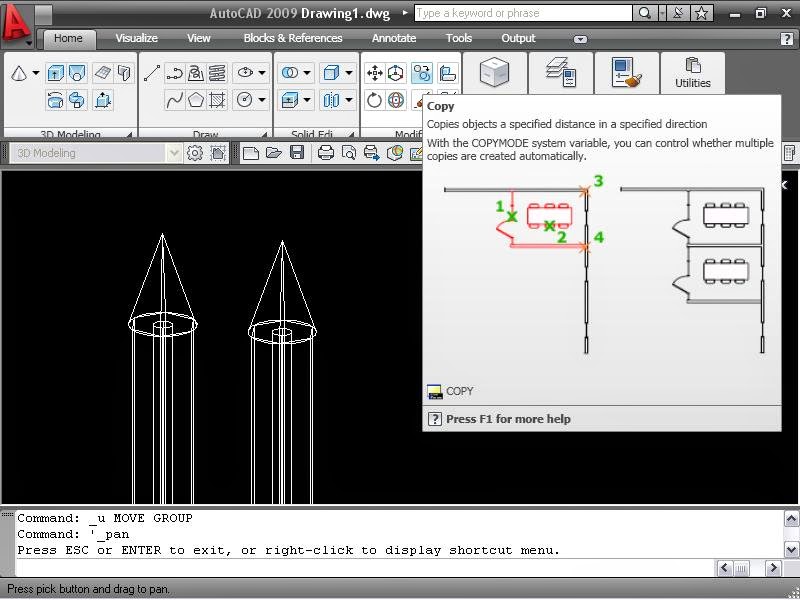
Task: Click the Plot printer icon
Action: point(326,153)
